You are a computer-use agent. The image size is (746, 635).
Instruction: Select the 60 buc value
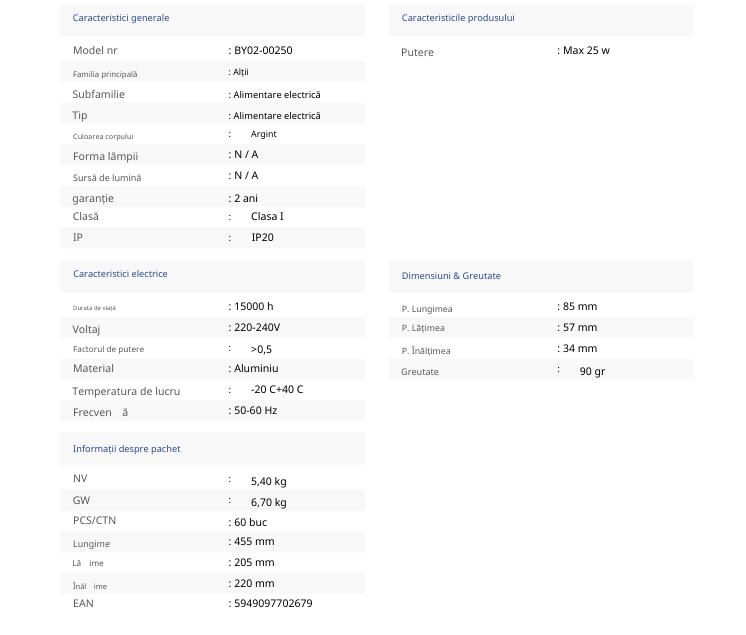[x=250, y=522]
